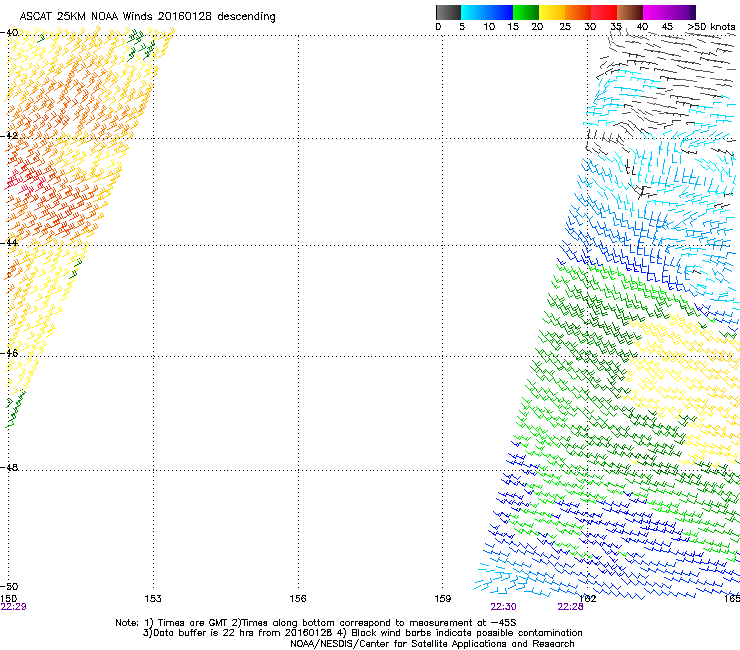Click the longitude label '150'
Screen dimensions: 740x650
(8, 598)
